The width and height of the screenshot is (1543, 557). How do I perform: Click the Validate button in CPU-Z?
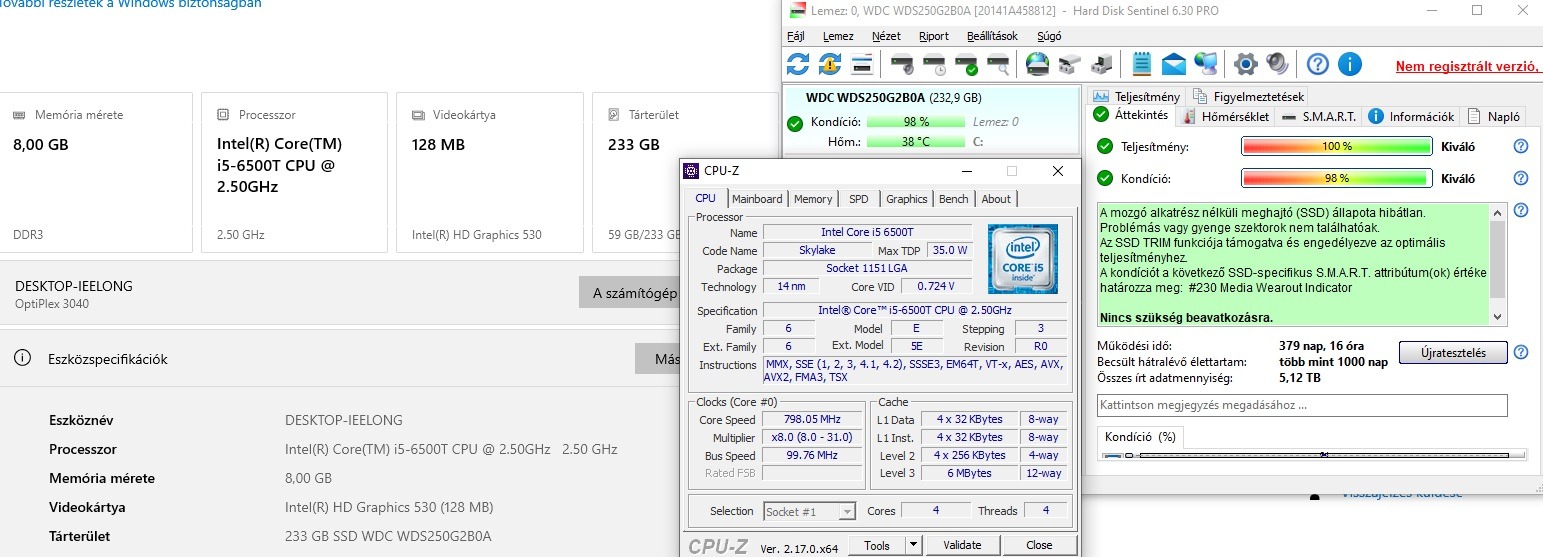pyautogui.click(x=960, y=545)
